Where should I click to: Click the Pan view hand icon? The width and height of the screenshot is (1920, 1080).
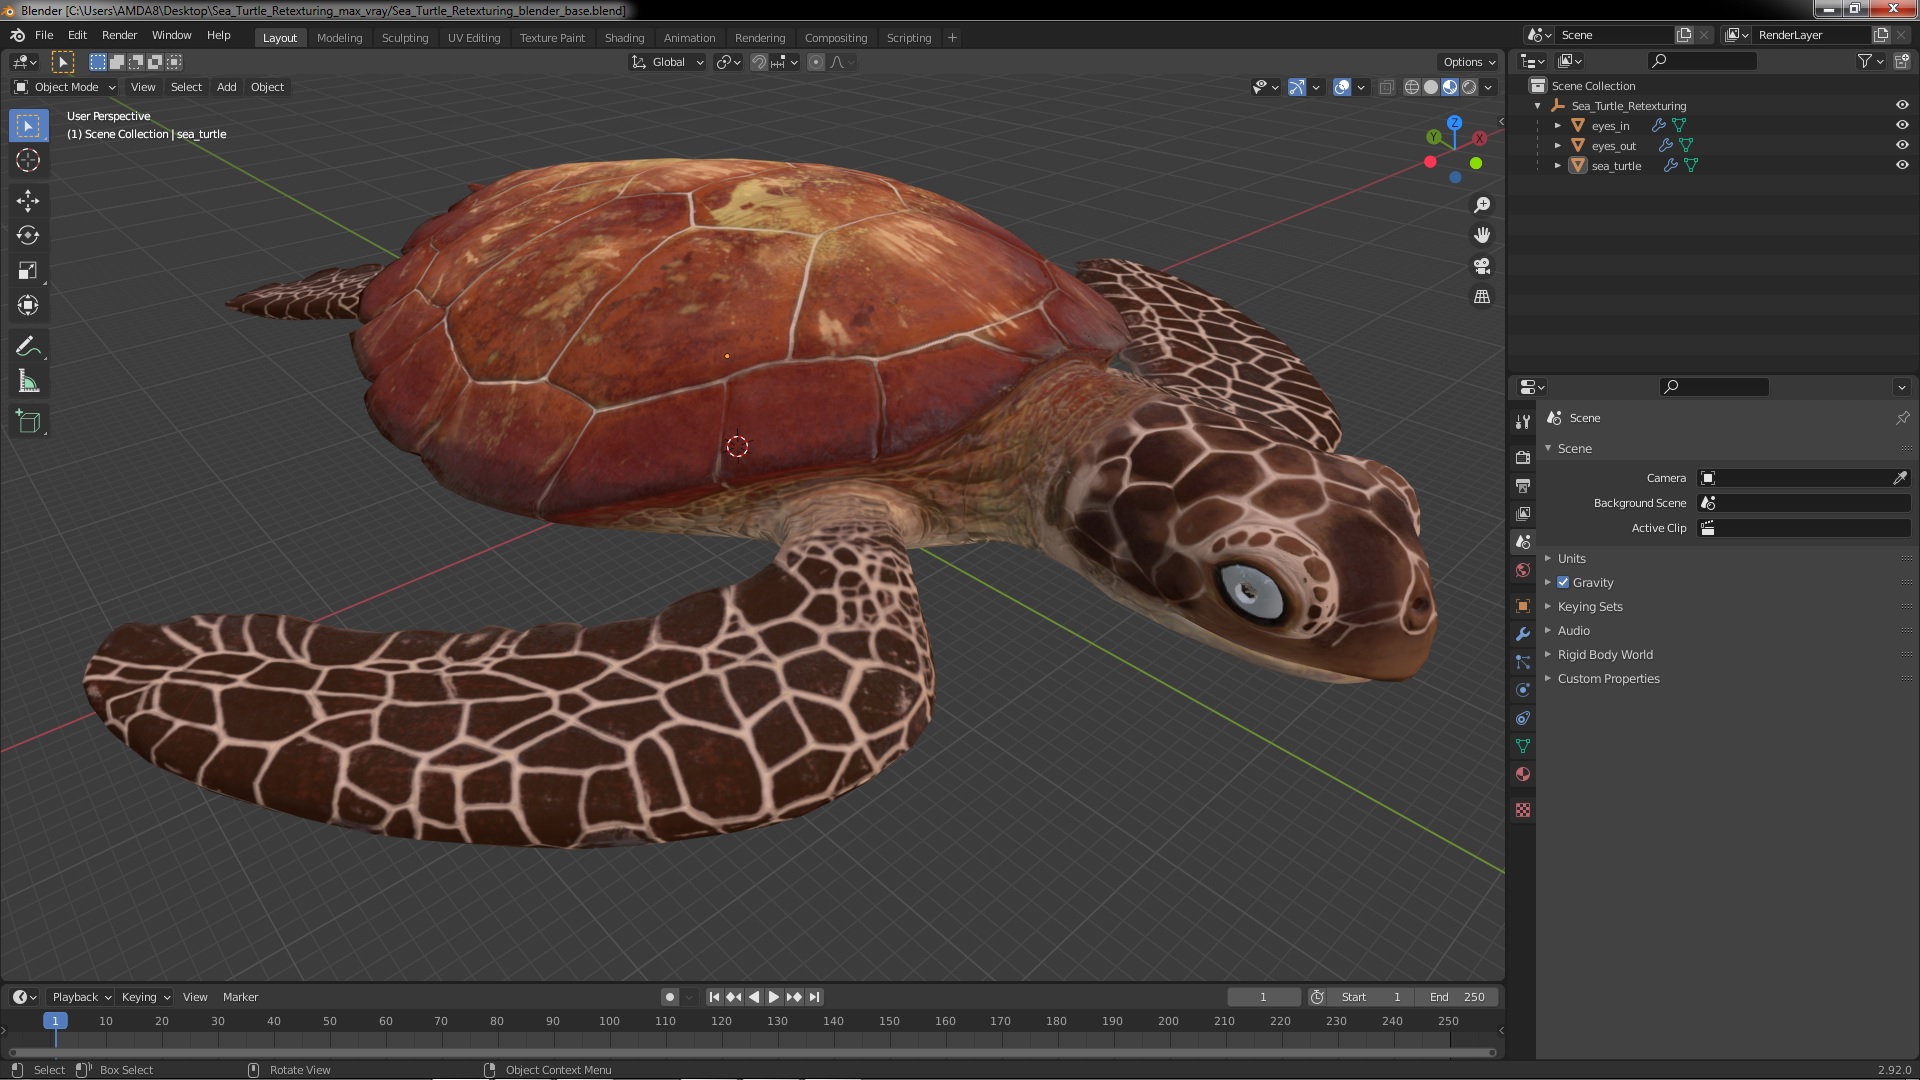1482,235
